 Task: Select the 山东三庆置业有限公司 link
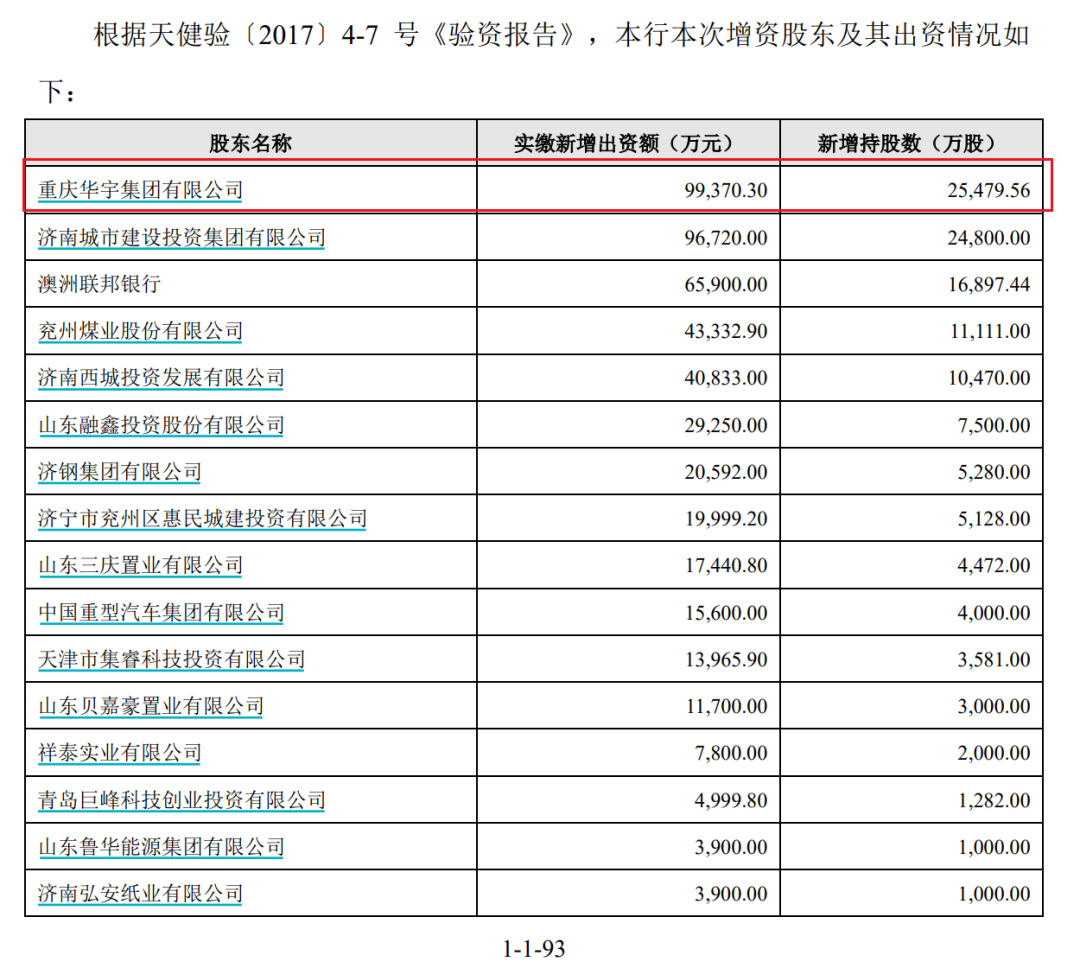pyautogui.click(x=140, y=566)
